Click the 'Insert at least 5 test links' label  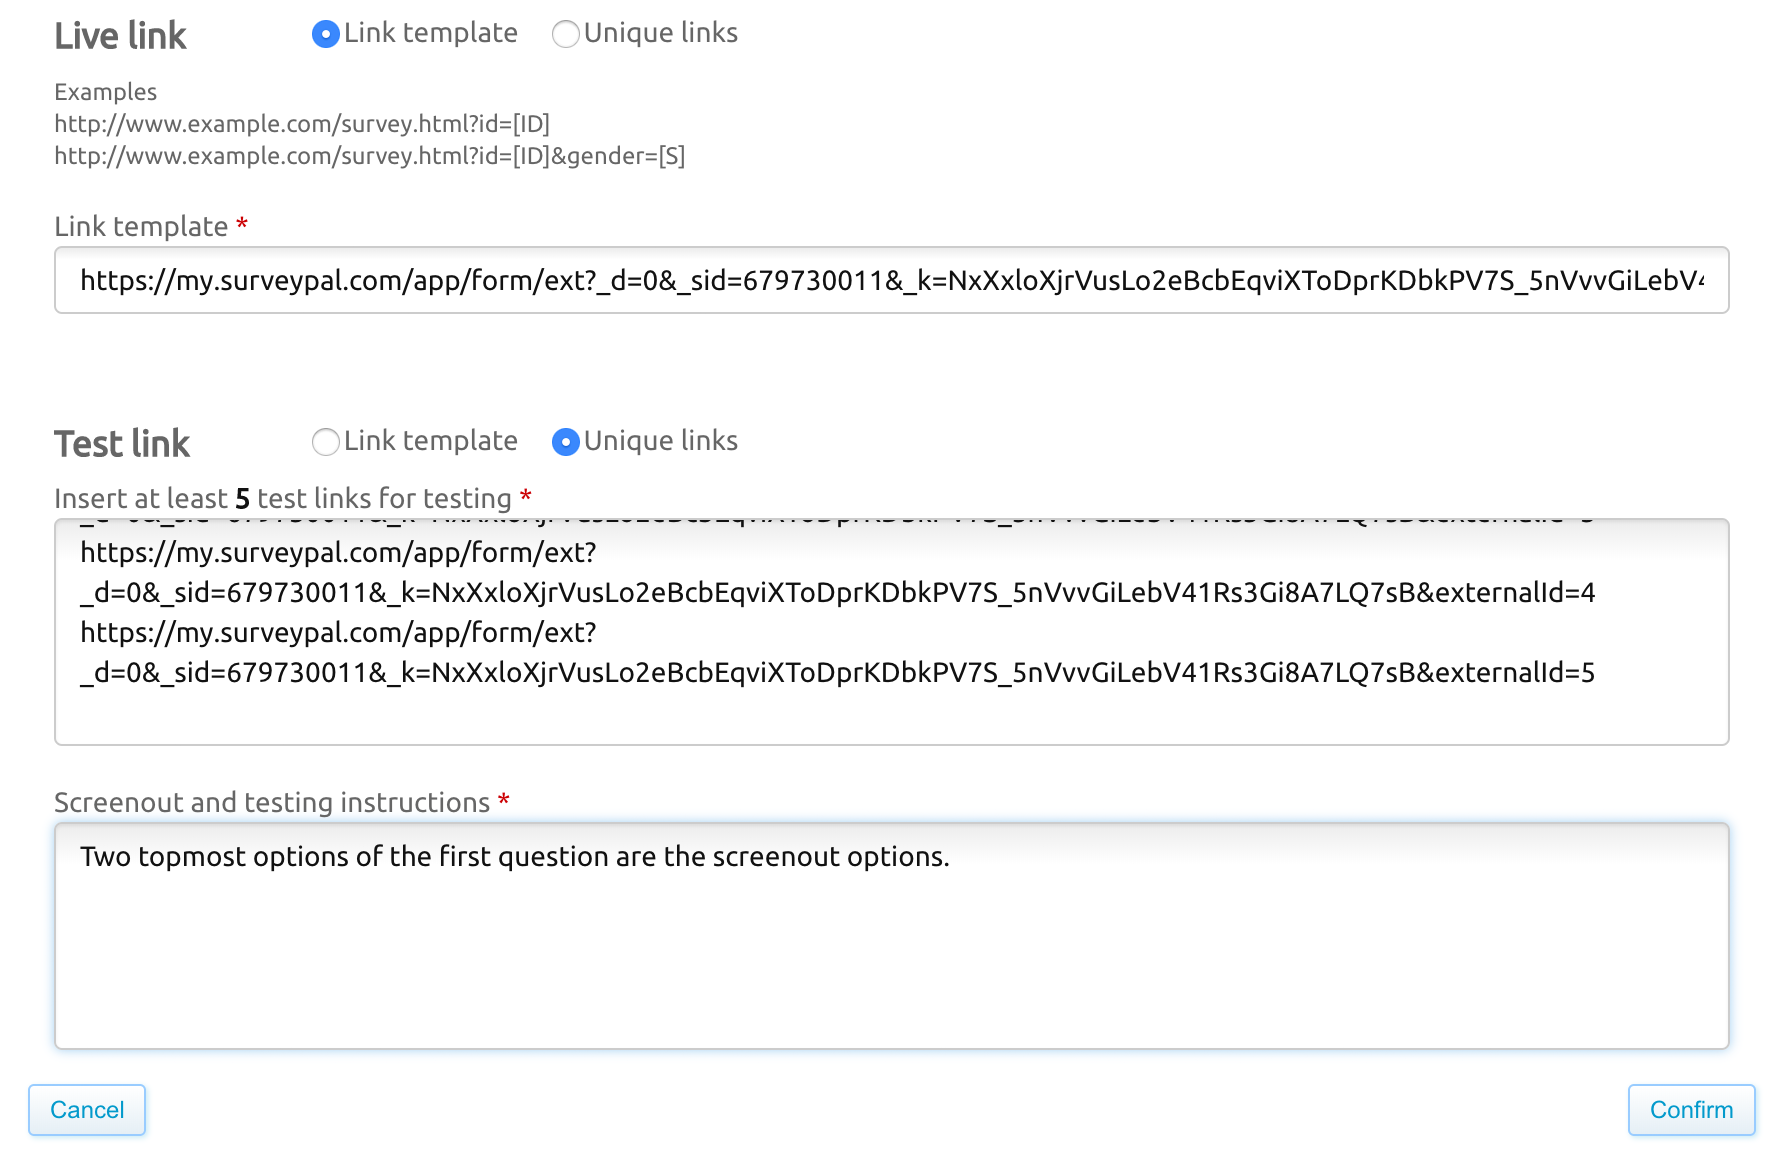(x=292, y=498)
